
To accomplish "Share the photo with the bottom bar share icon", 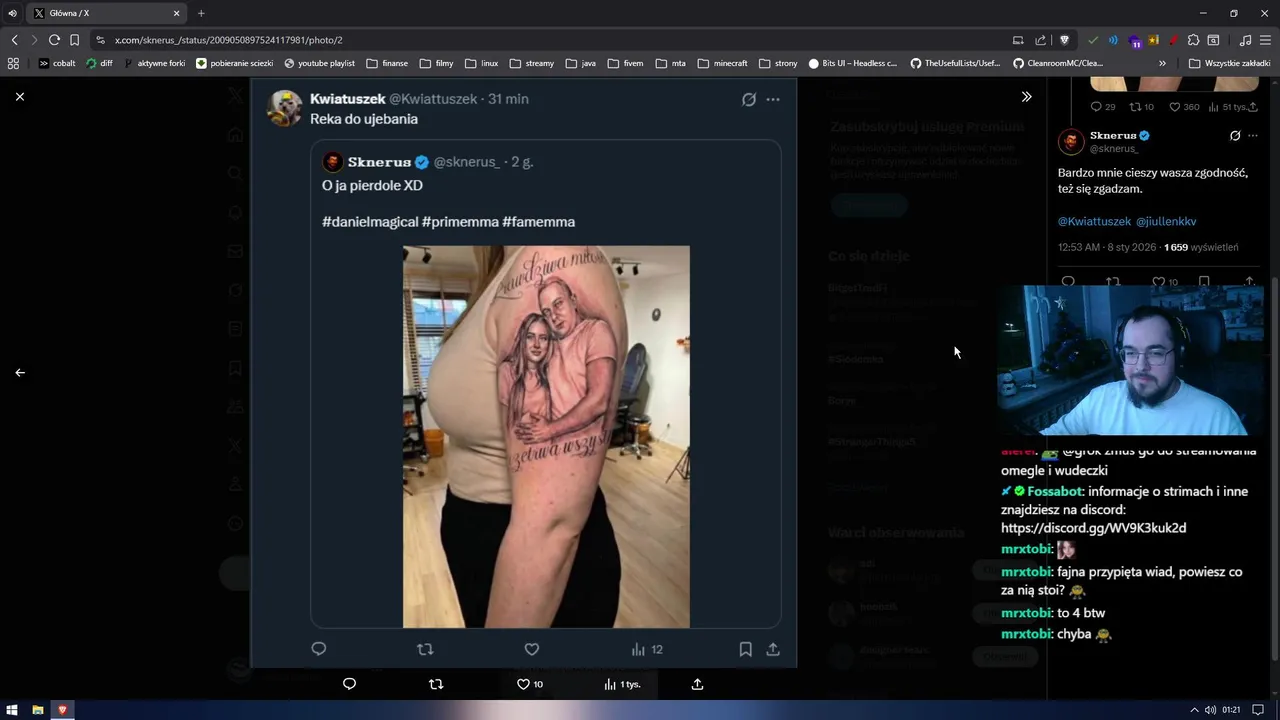I will click(697, 684).
